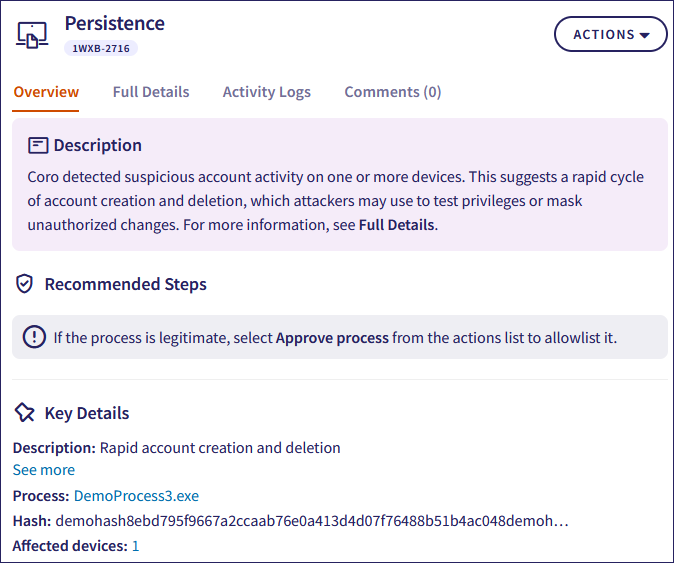
Task: Click the exclamation alert icon in recommendation
Action: 34,337
